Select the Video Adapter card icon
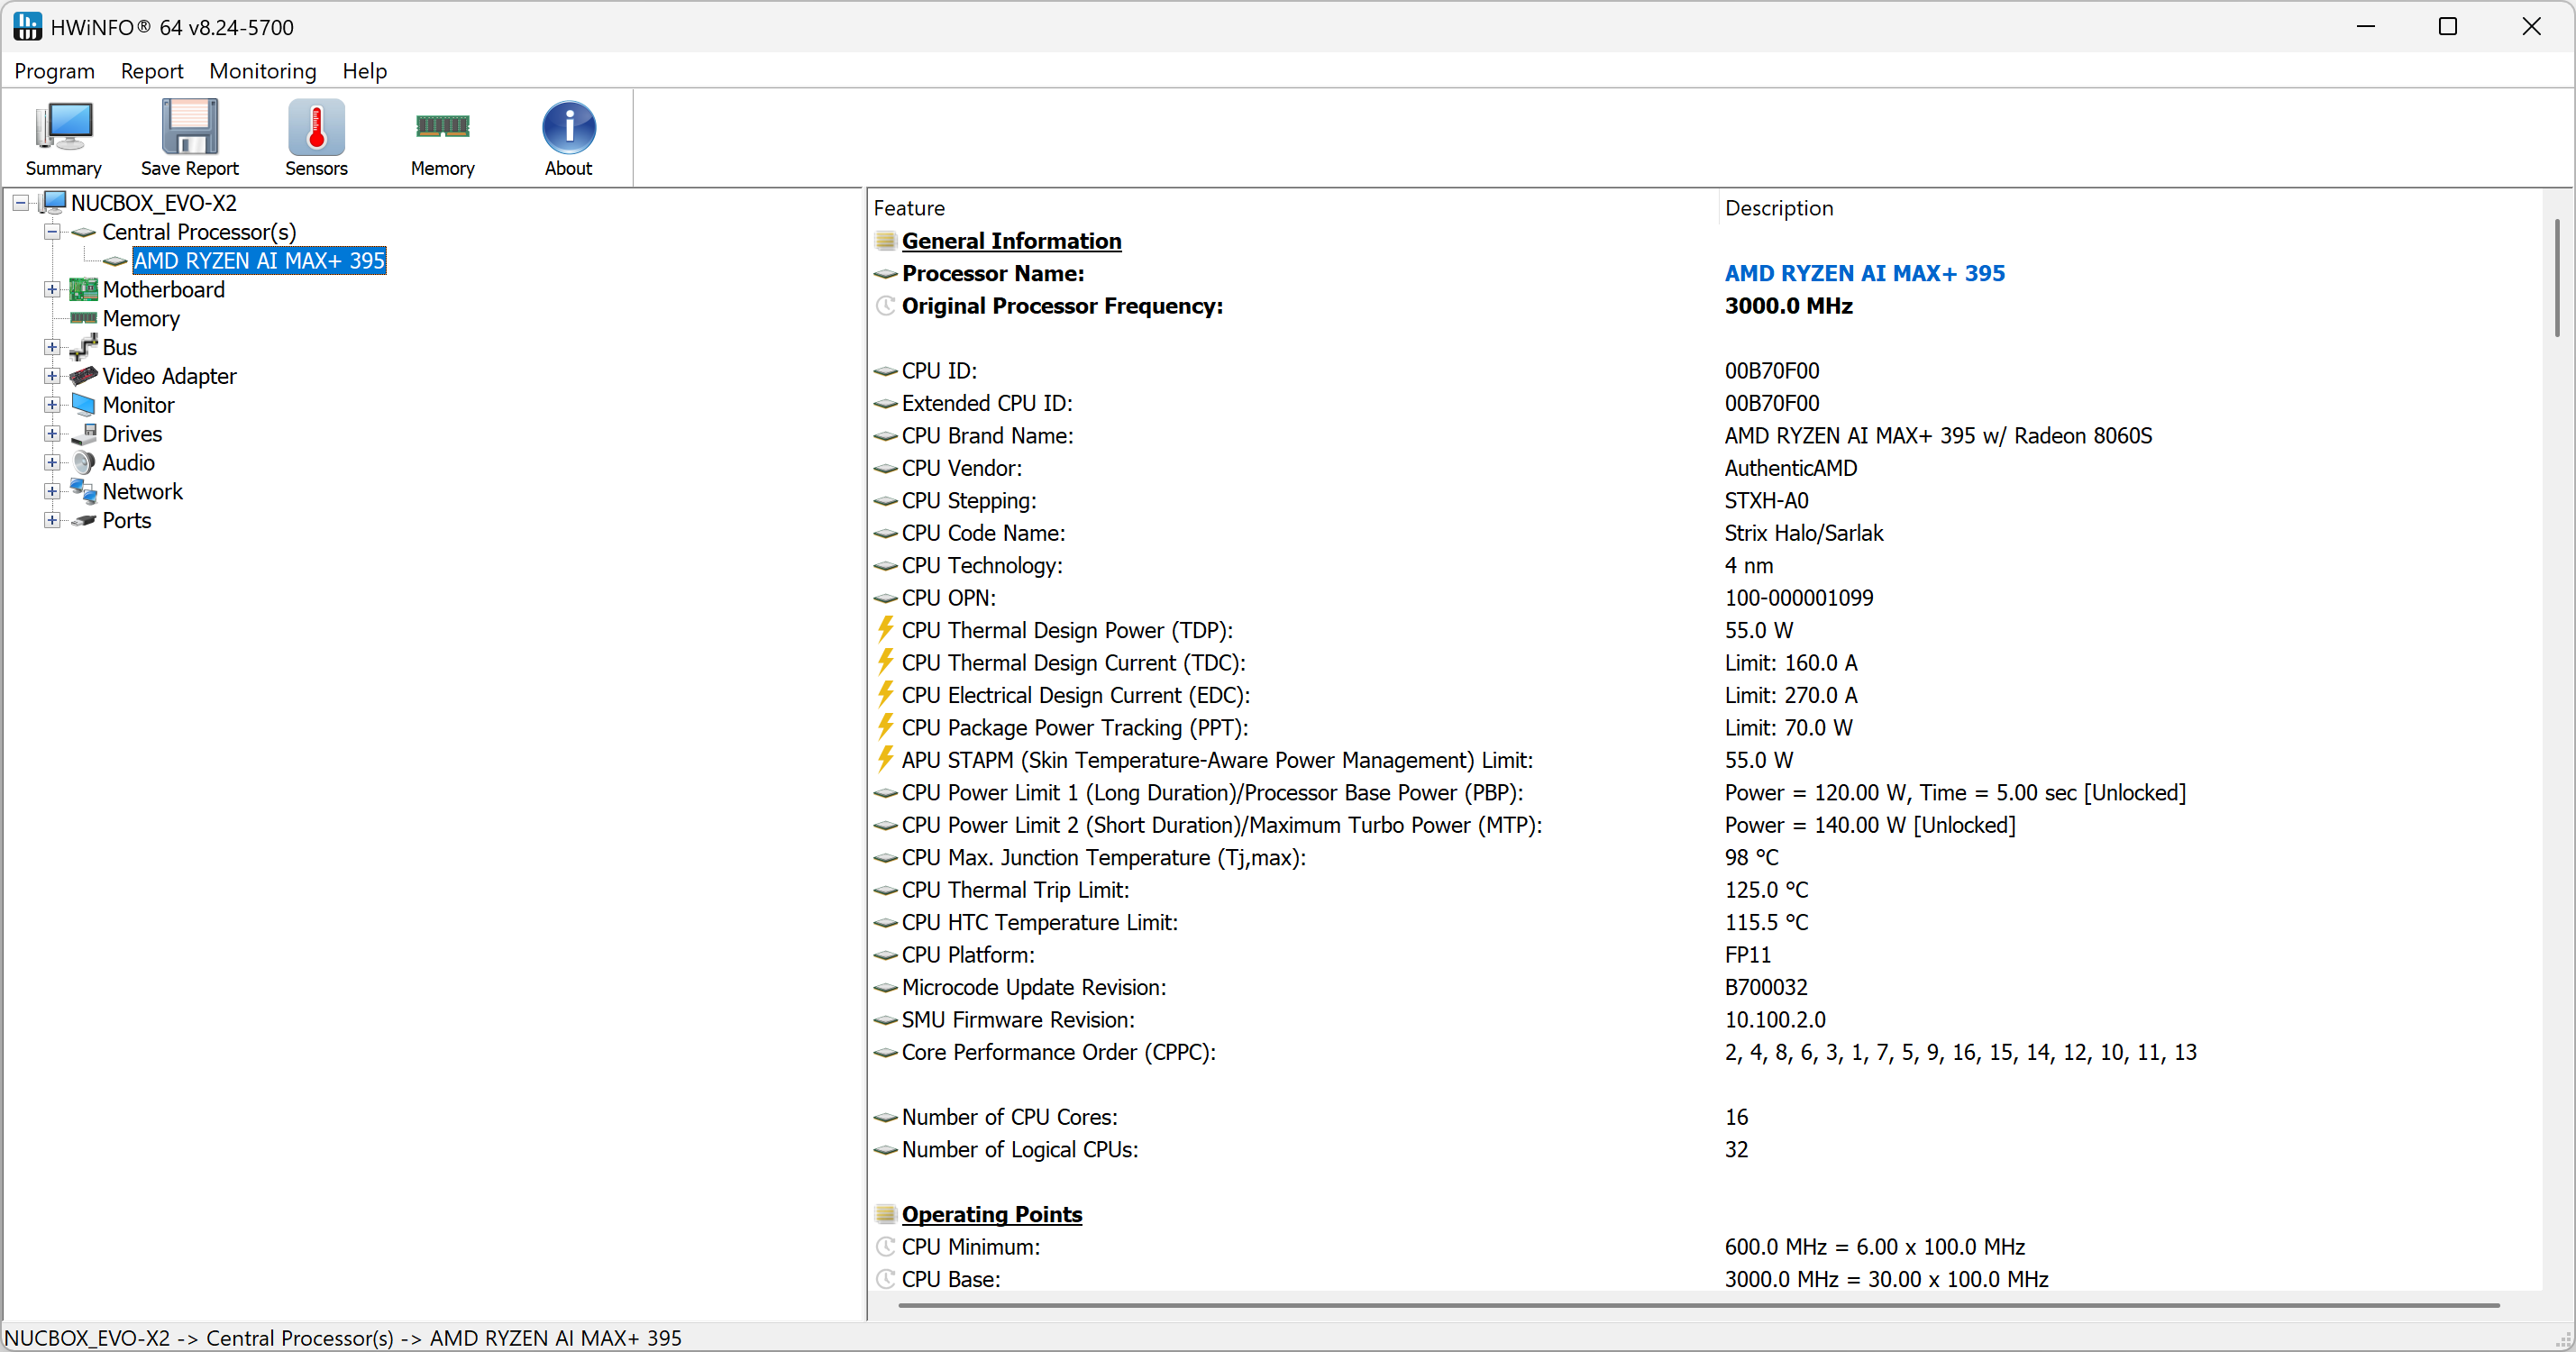 click(84, 376)
